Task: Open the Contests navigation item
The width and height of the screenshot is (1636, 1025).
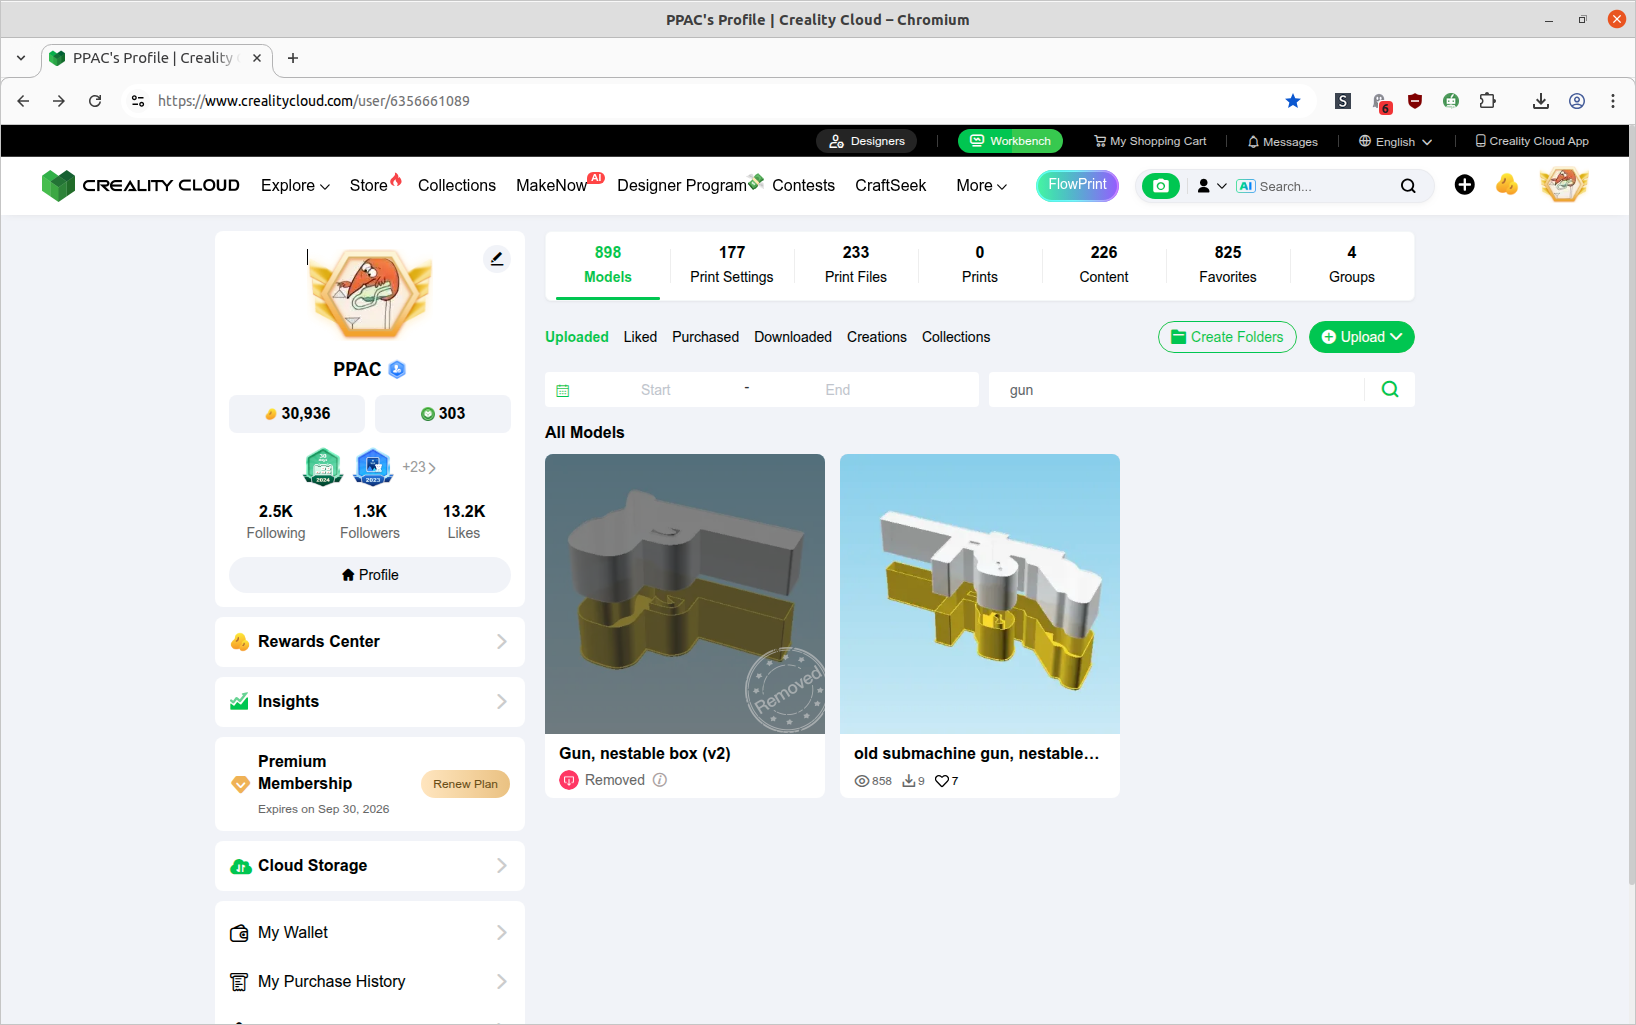Action: [x=803, y=186]
